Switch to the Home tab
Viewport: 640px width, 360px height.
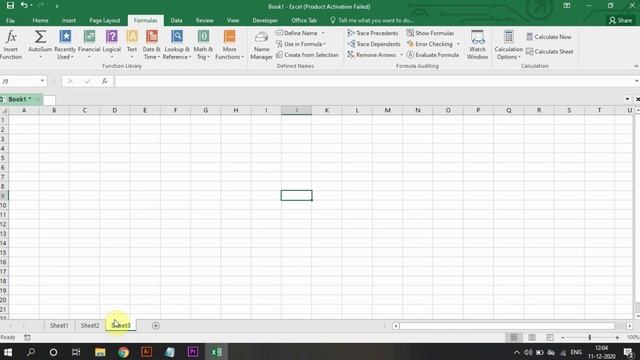point(40,20)
